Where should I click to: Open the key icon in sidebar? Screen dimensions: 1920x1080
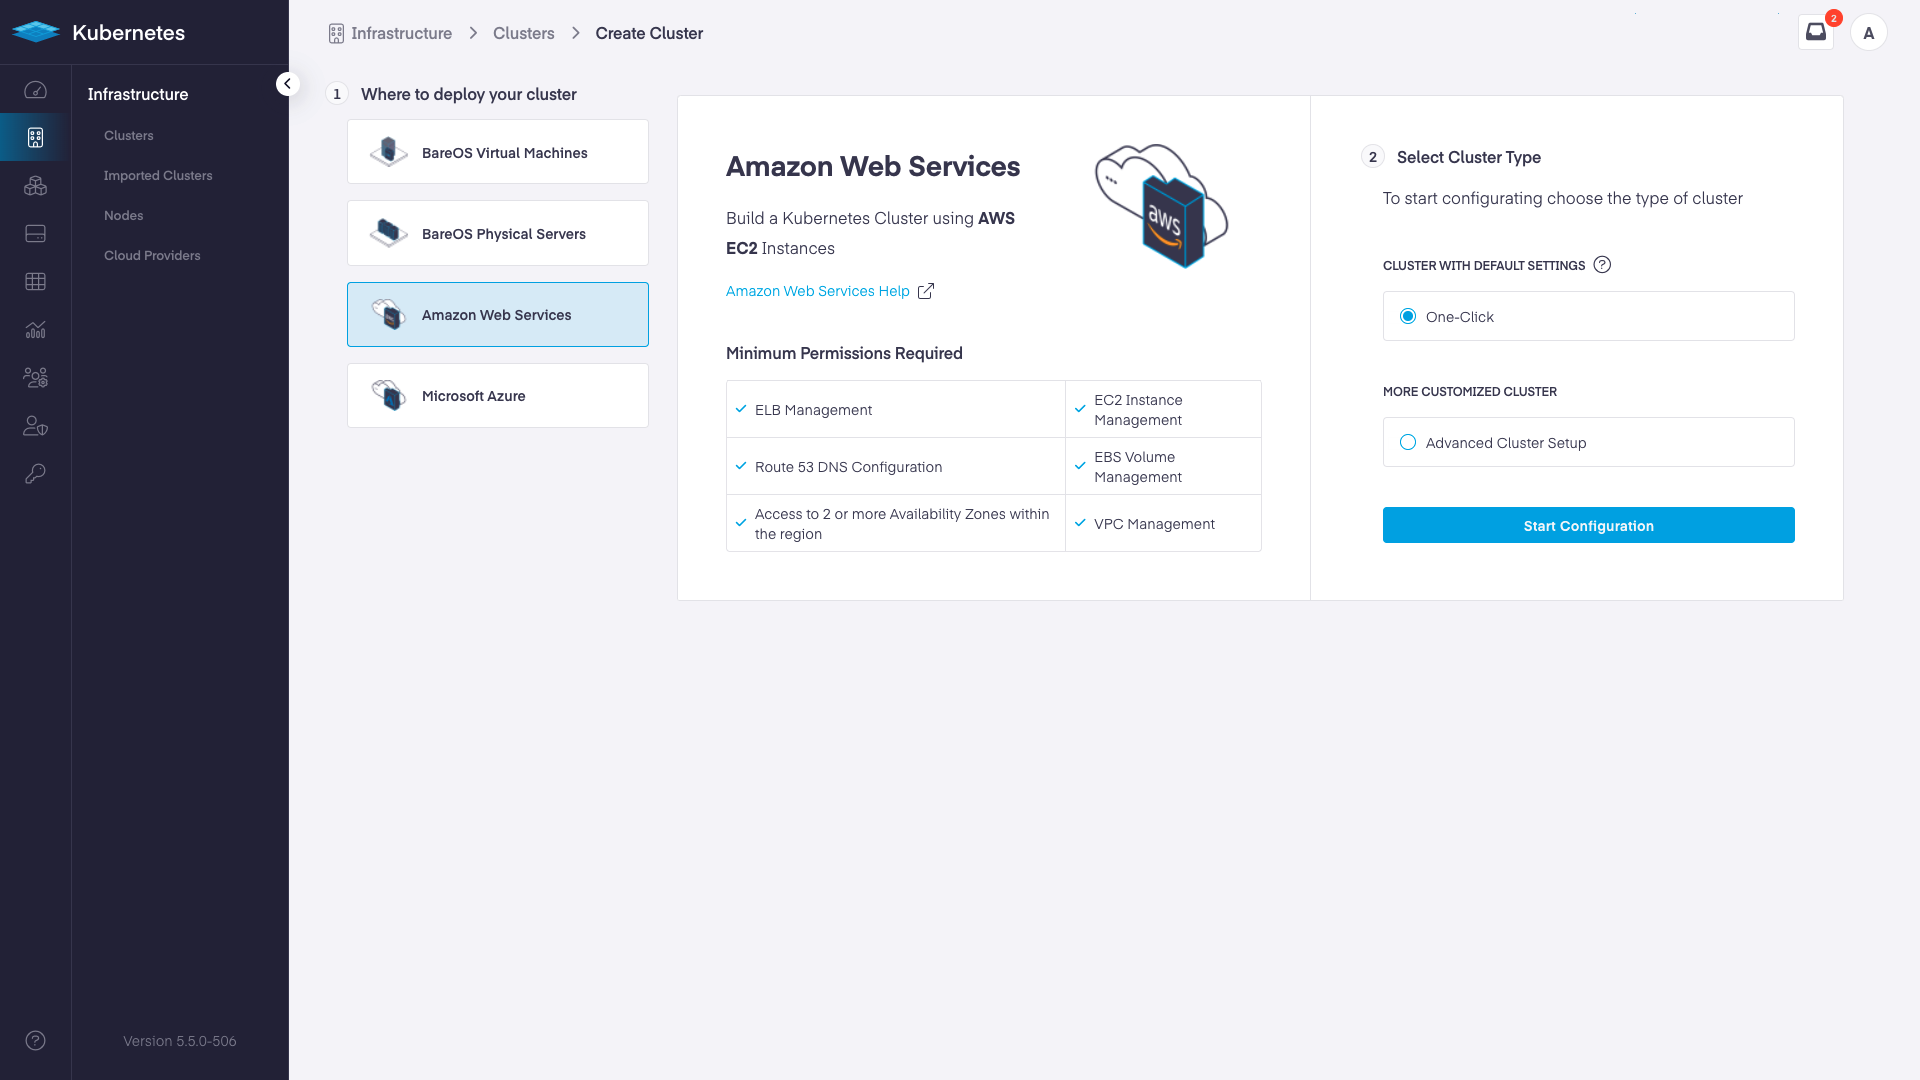pos(35,474)
